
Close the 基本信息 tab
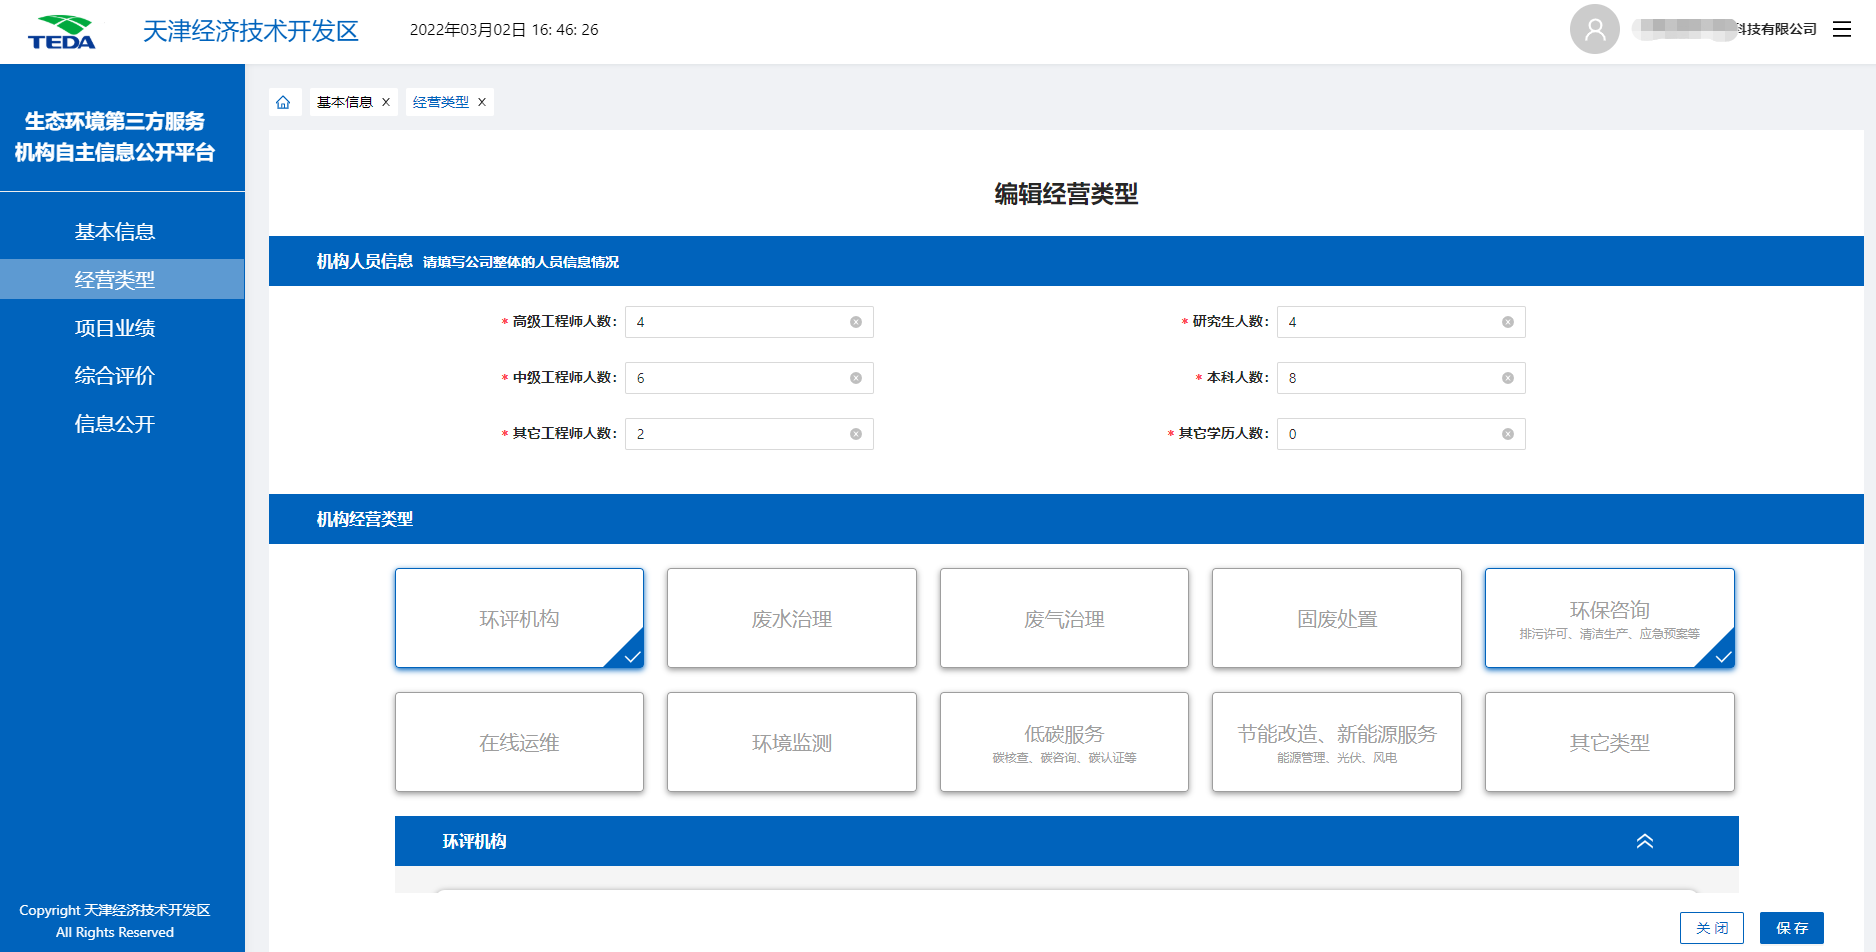(x=386, y=102)
